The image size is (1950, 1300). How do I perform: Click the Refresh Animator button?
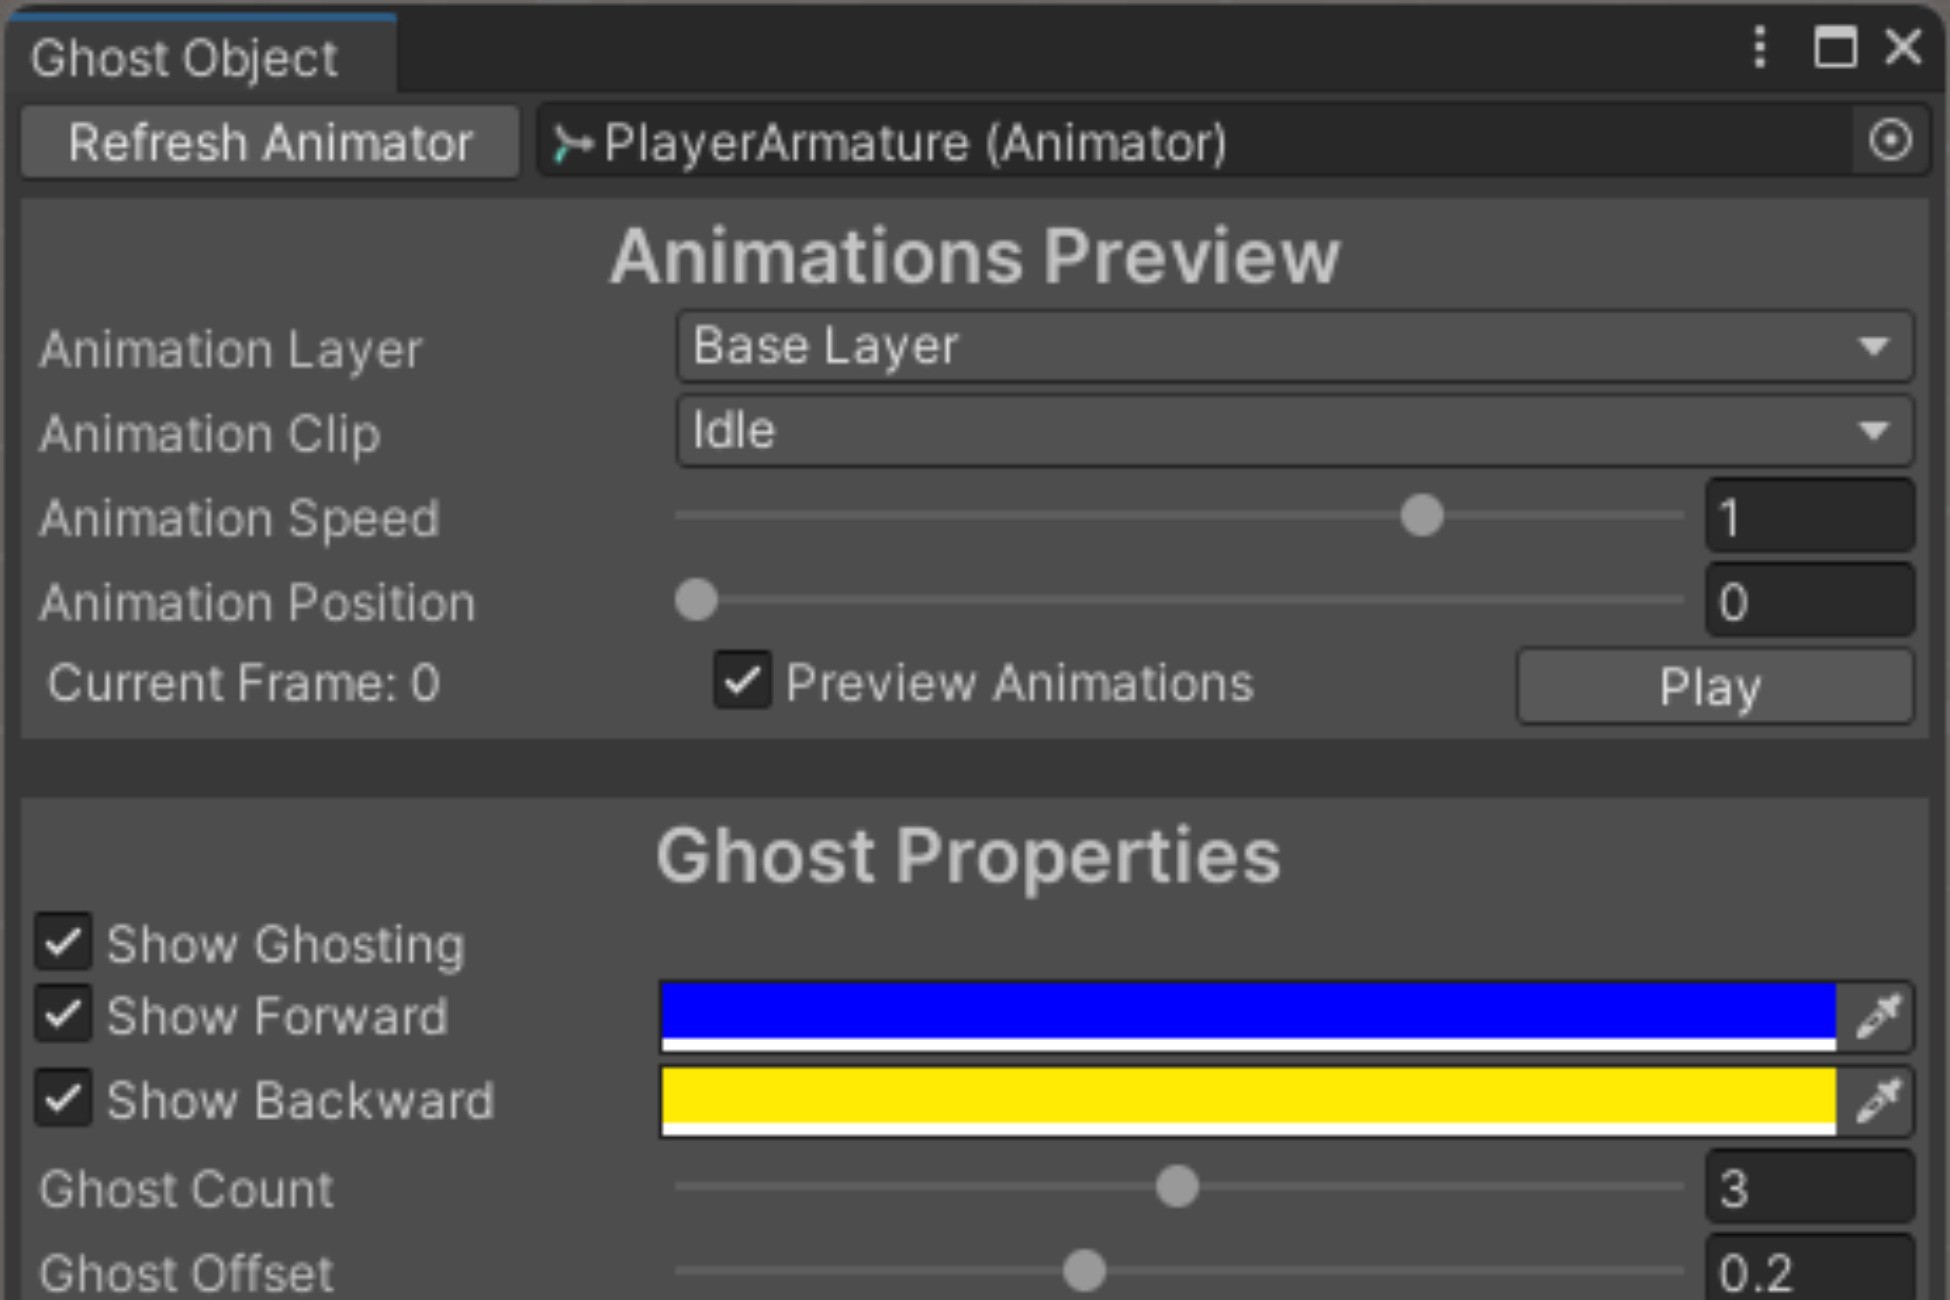268,143
